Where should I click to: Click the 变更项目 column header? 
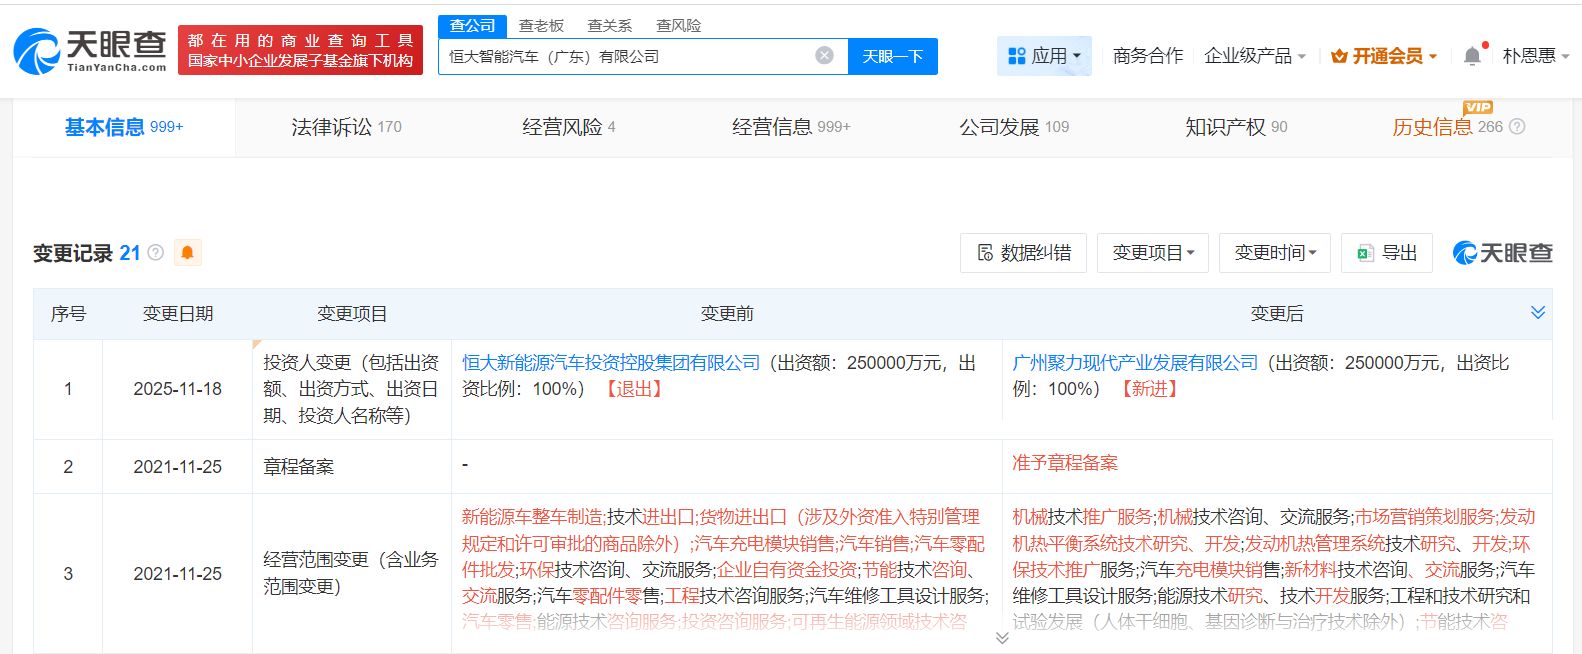click(352, 314)
